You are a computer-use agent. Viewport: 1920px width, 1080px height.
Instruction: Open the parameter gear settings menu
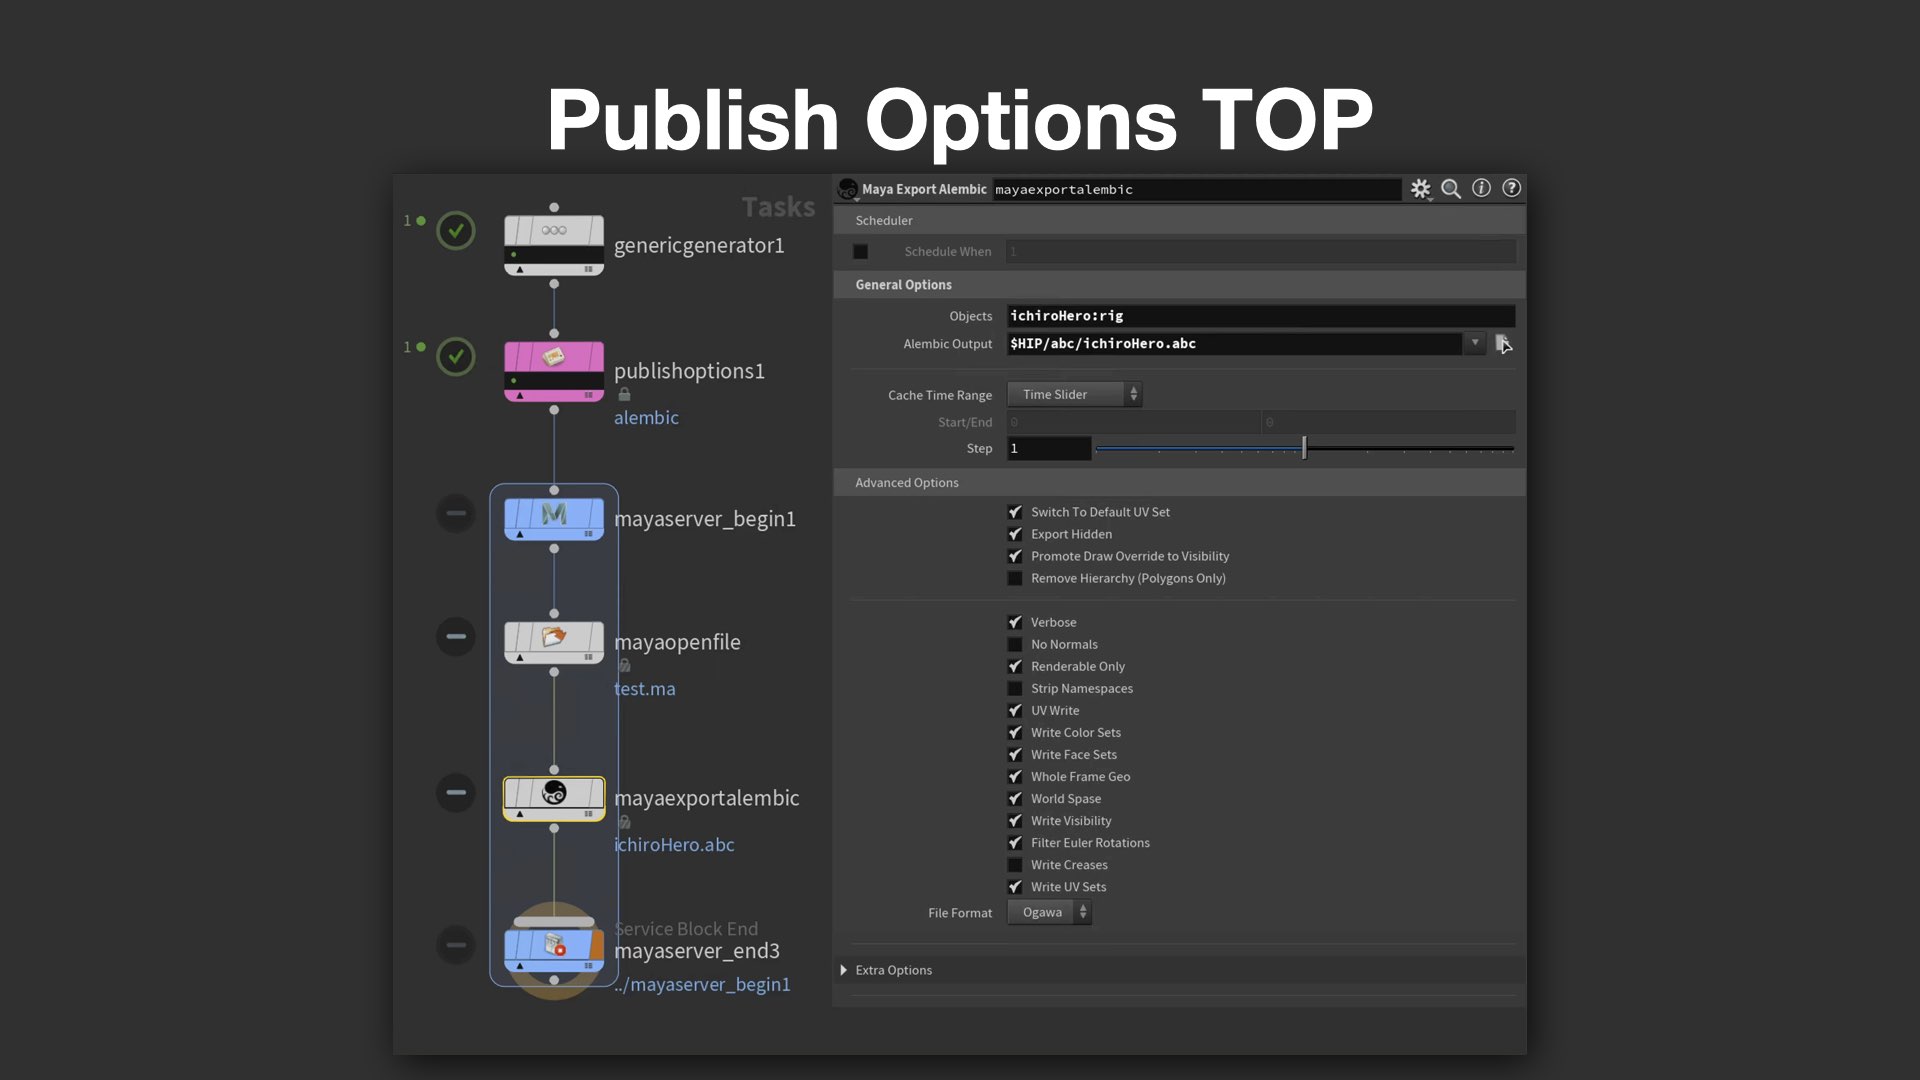[x=1420, y=189]
